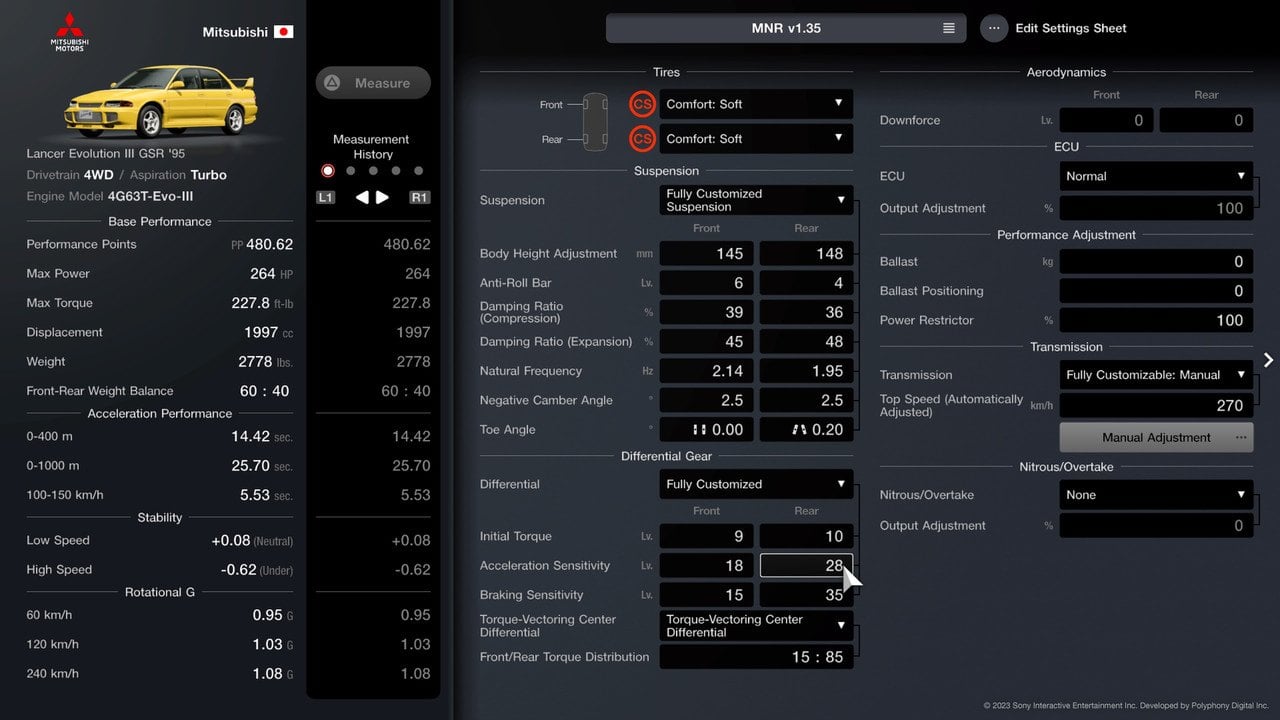This screenshot has width=1280, height=720.
Task: Edit rear Natural Frequency 1.95
Action: pyautogui.click(x=806, y=371)
